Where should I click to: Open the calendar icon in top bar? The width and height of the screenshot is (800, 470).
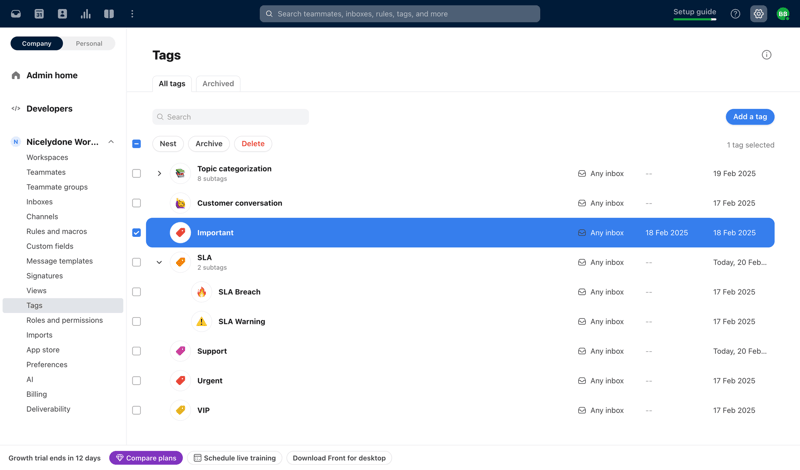39,14
